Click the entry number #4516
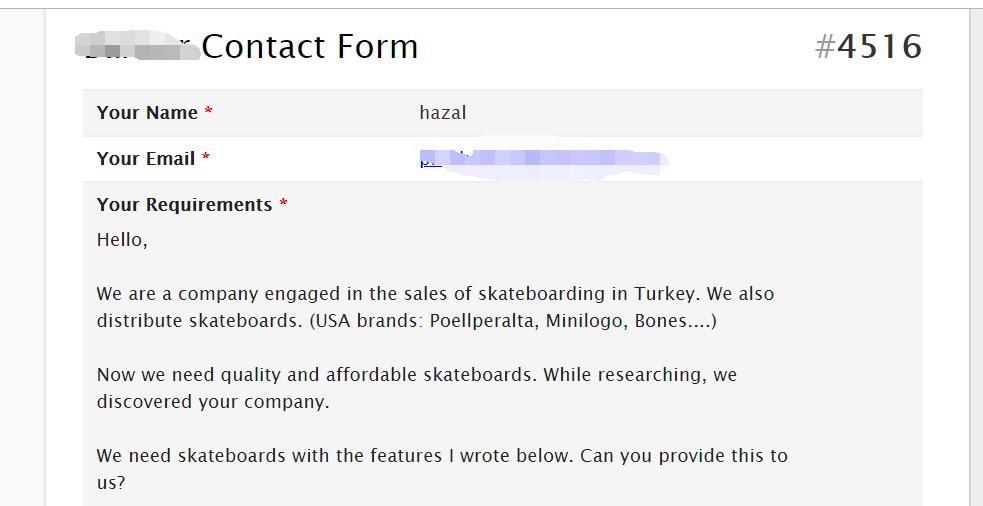The image size is (983, 506). click(x=868, y=47)
